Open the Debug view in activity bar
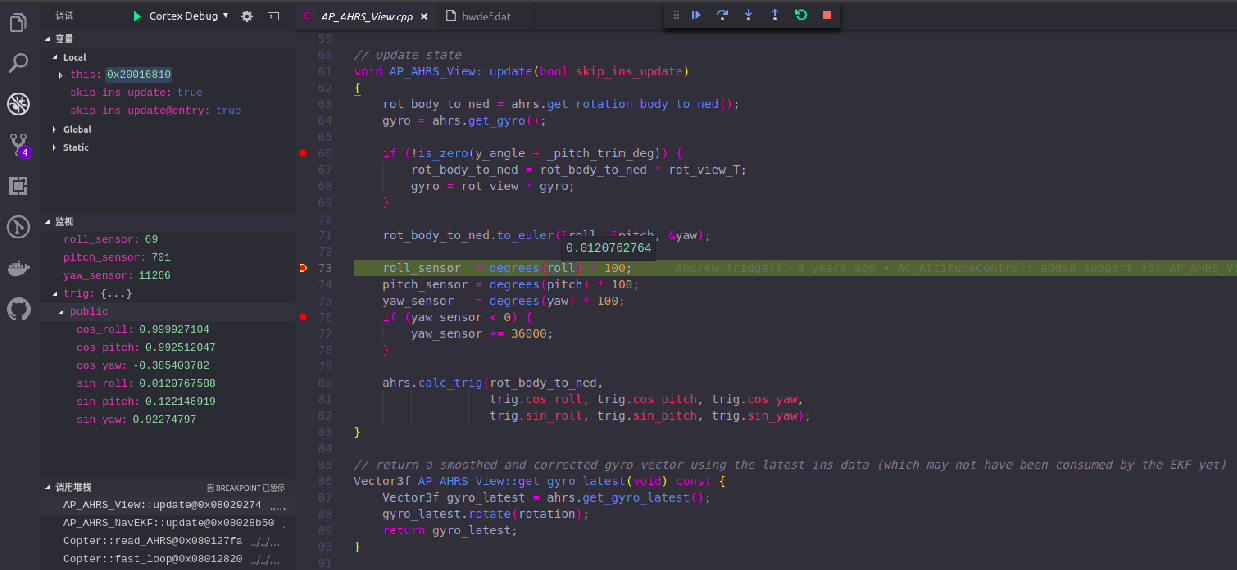Viewport: 1237px width, 570px height. [x=18, y=104]
